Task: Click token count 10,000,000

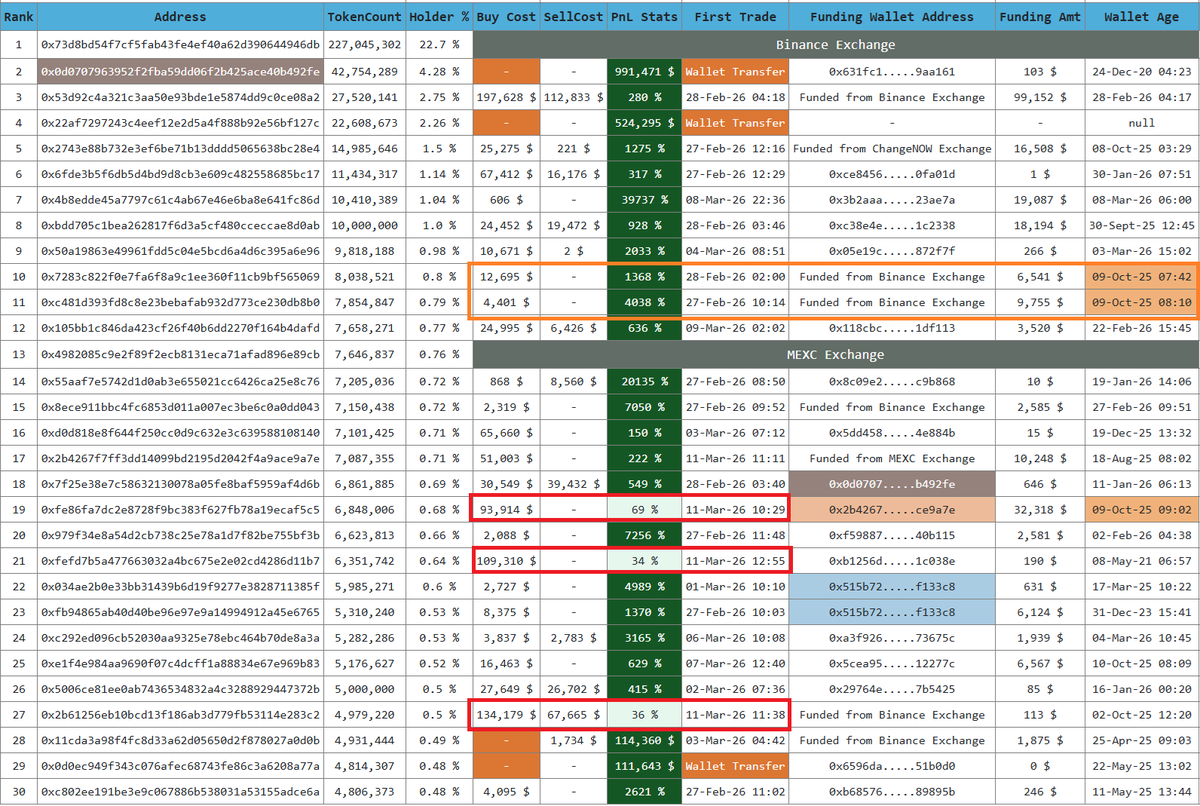Action: [364, 225]
